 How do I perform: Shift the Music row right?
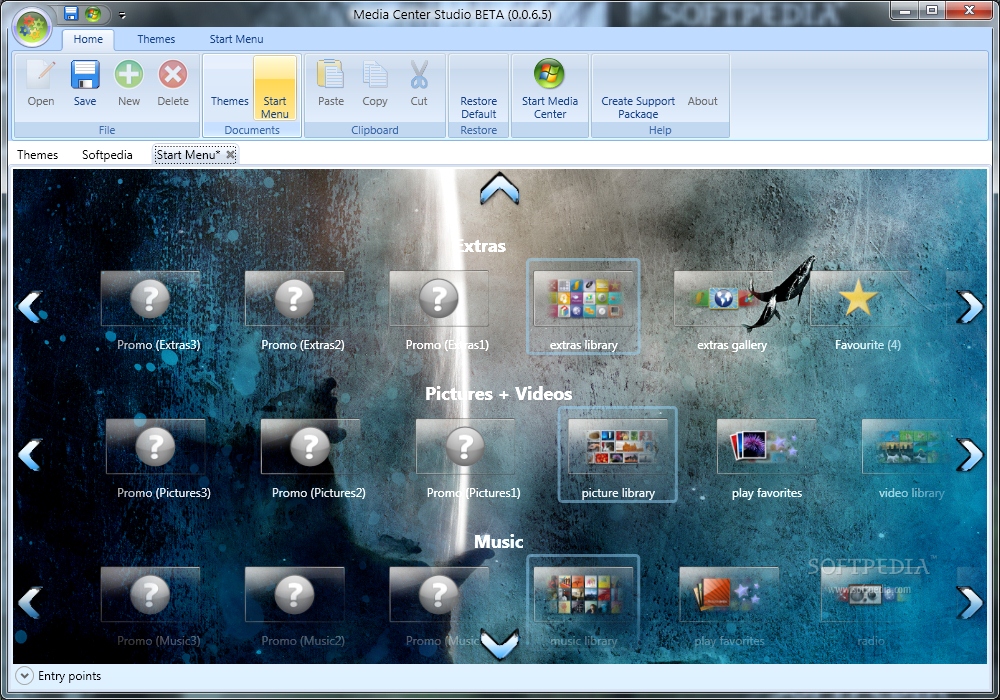(969, 603)
